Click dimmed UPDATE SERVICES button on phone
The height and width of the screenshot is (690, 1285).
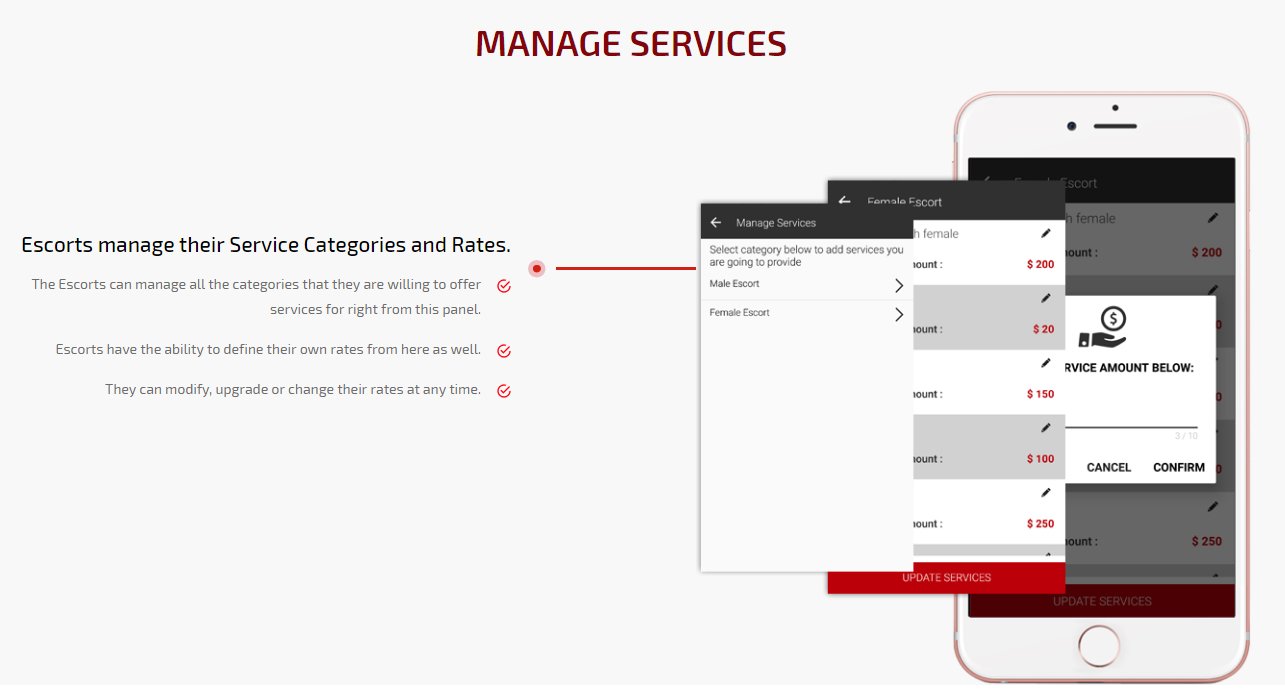click(1102, 601)
